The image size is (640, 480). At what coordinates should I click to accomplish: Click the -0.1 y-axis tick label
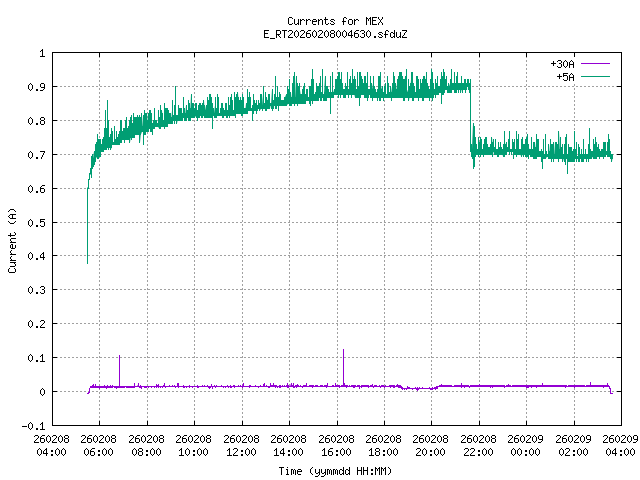(x=33, y=426)
